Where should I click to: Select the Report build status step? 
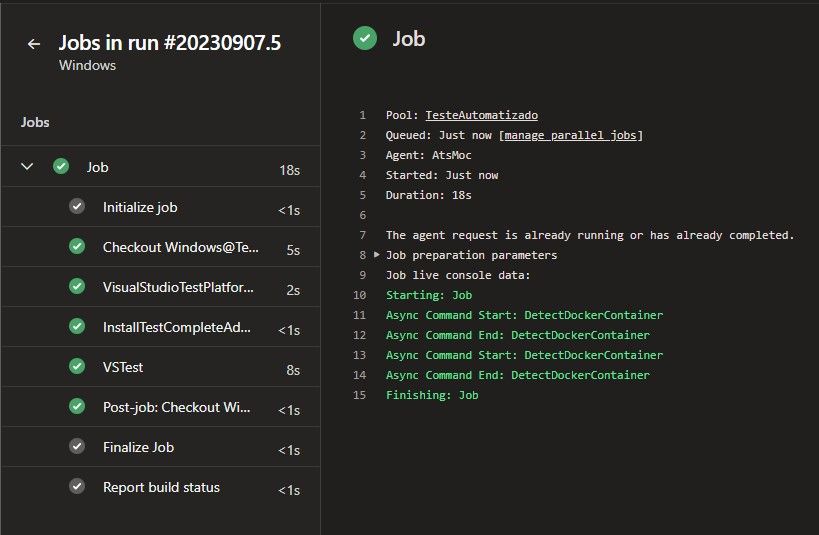point(161,487)
